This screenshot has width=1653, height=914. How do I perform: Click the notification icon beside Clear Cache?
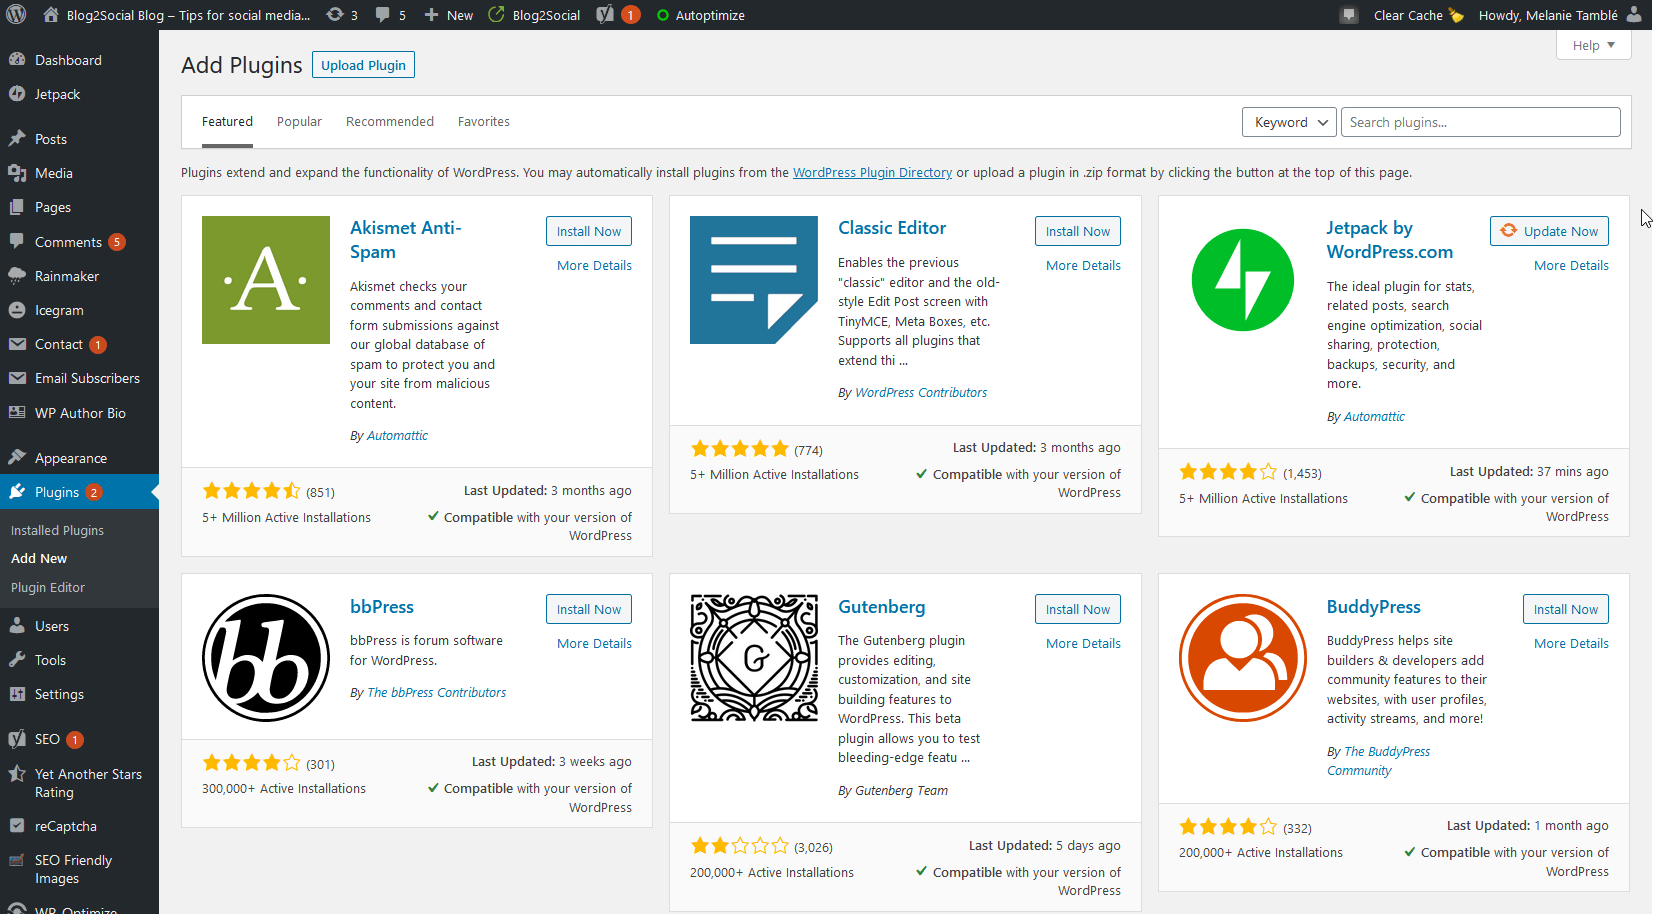pos(1349,15)
